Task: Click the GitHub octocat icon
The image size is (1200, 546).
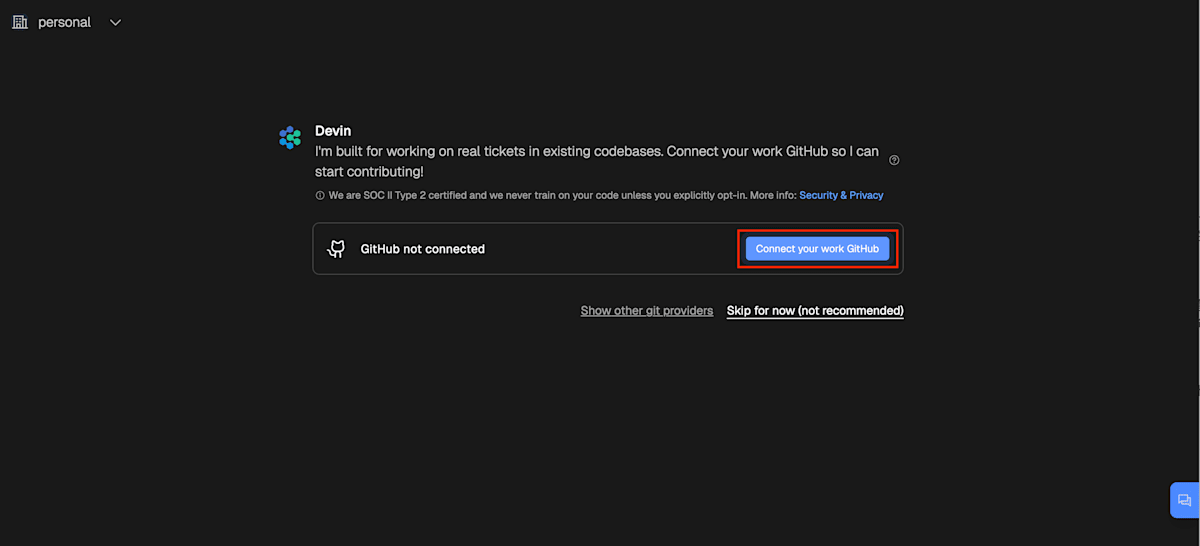Action: point(337,249)
